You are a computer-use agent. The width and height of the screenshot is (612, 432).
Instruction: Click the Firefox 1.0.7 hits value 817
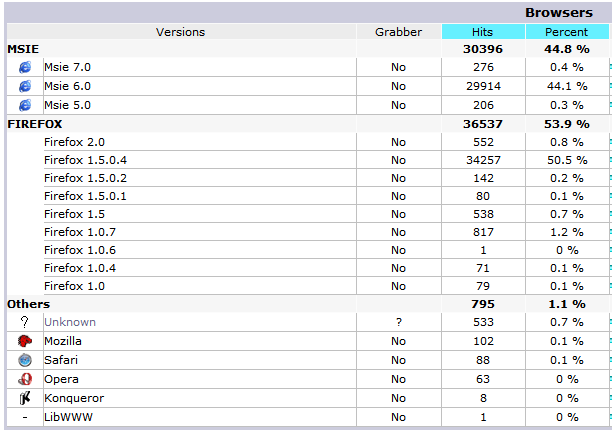[x=483, y=232]
